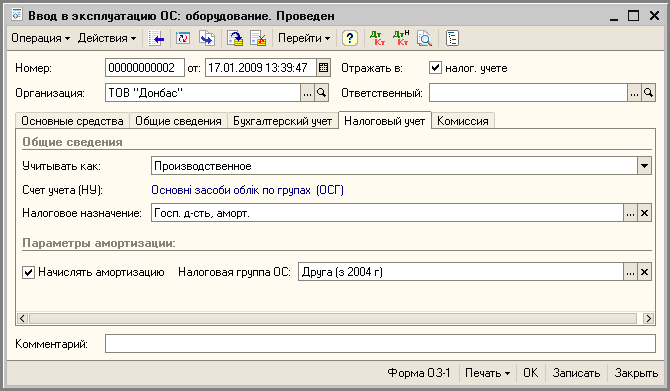The height and width of the screenshot is (391, 670).
Task: Click the Организация field with ТОВ Донбас
Action: 203,93
